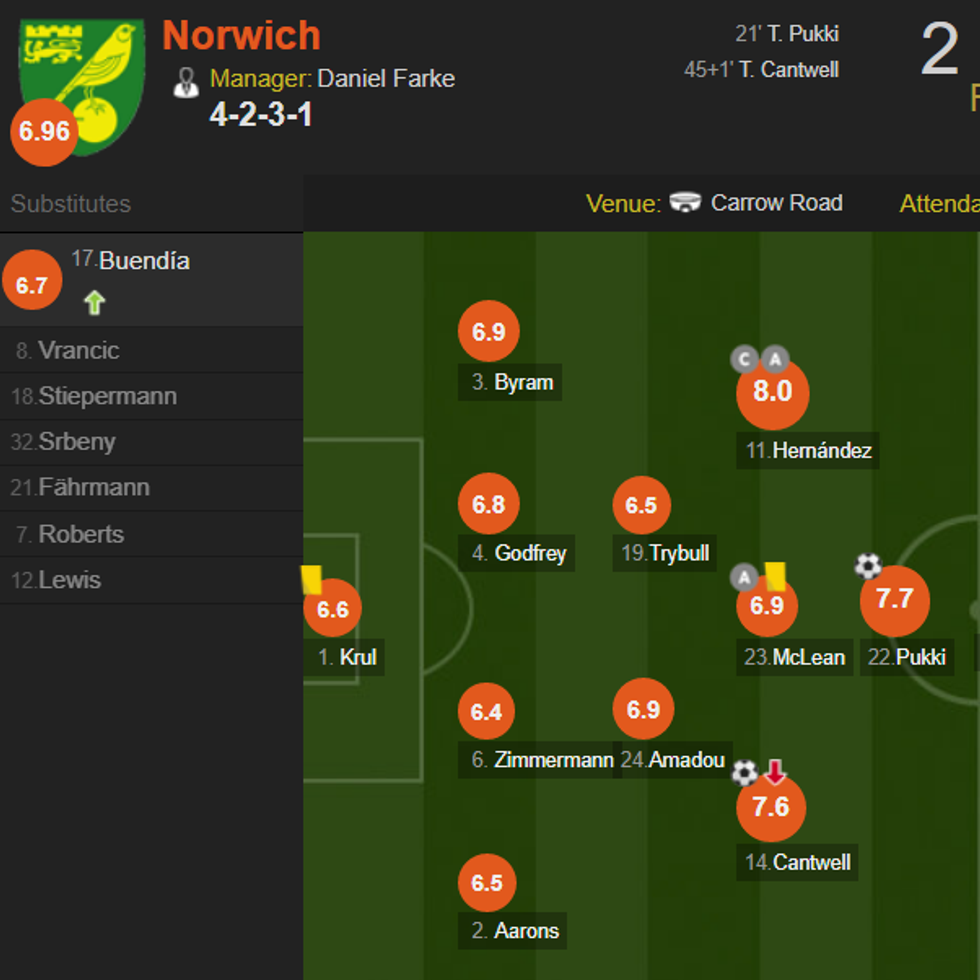Select substitute Vrancic in the list

(x=79, y=351)
